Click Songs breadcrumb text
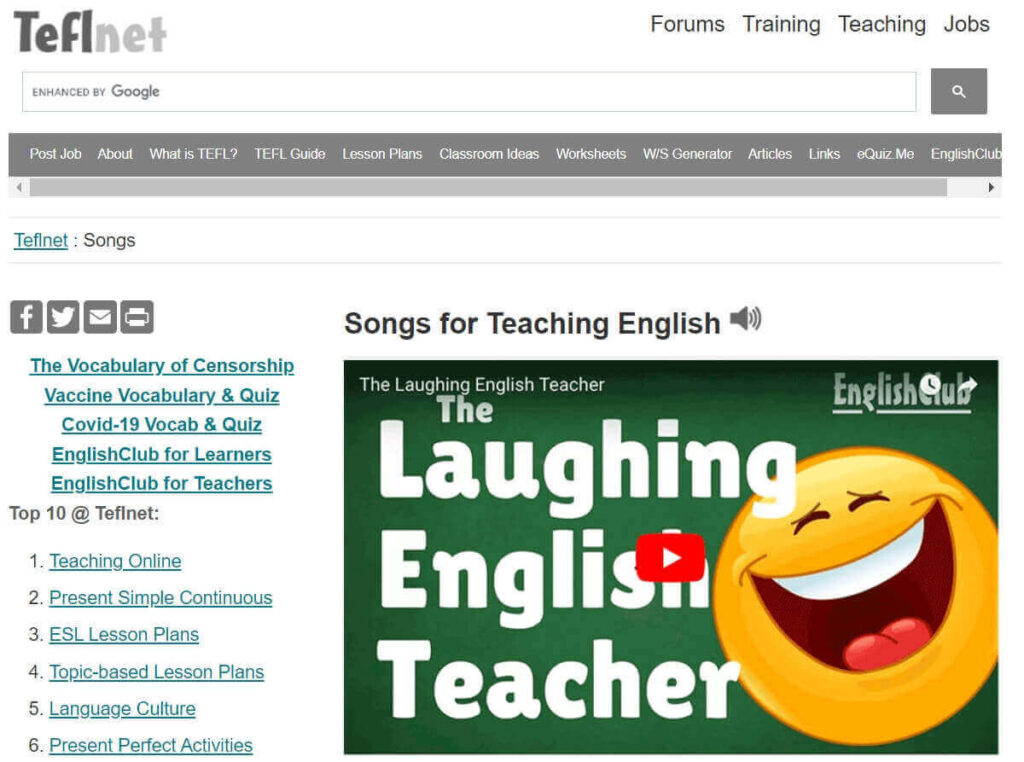Screen dimensions: 1024x762 coord(109,240)
